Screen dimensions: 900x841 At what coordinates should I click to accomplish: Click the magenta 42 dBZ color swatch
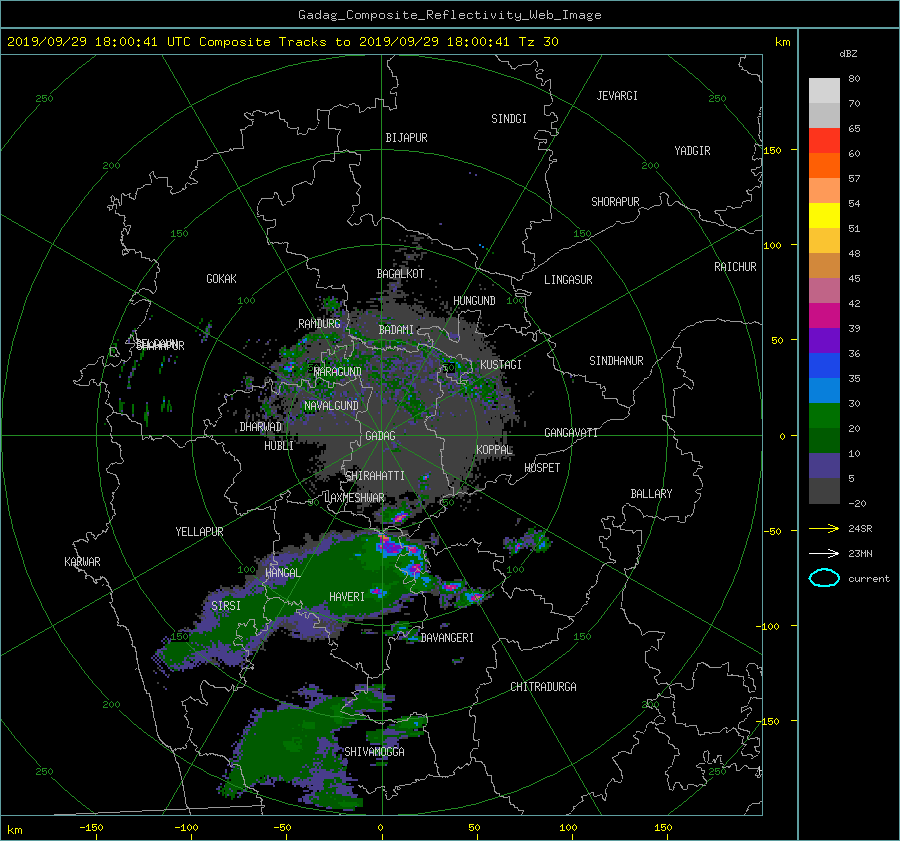click(x=824, y=315)
